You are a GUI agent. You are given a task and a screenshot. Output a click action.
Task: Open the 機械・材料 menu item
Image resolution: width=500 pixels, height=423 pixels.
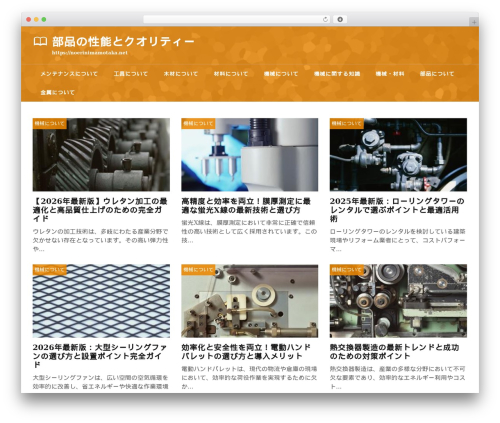click(x=390, y=74)
